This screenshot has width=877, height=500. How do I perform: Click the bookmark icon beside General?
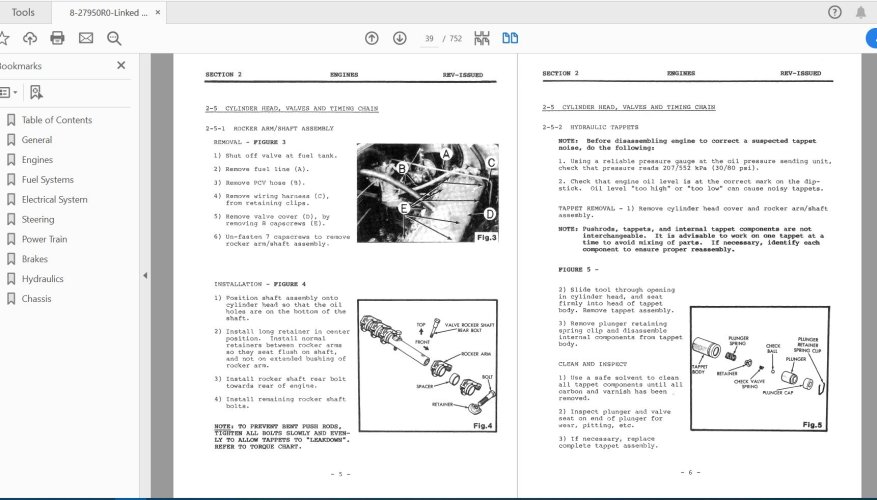coord(11,140)
